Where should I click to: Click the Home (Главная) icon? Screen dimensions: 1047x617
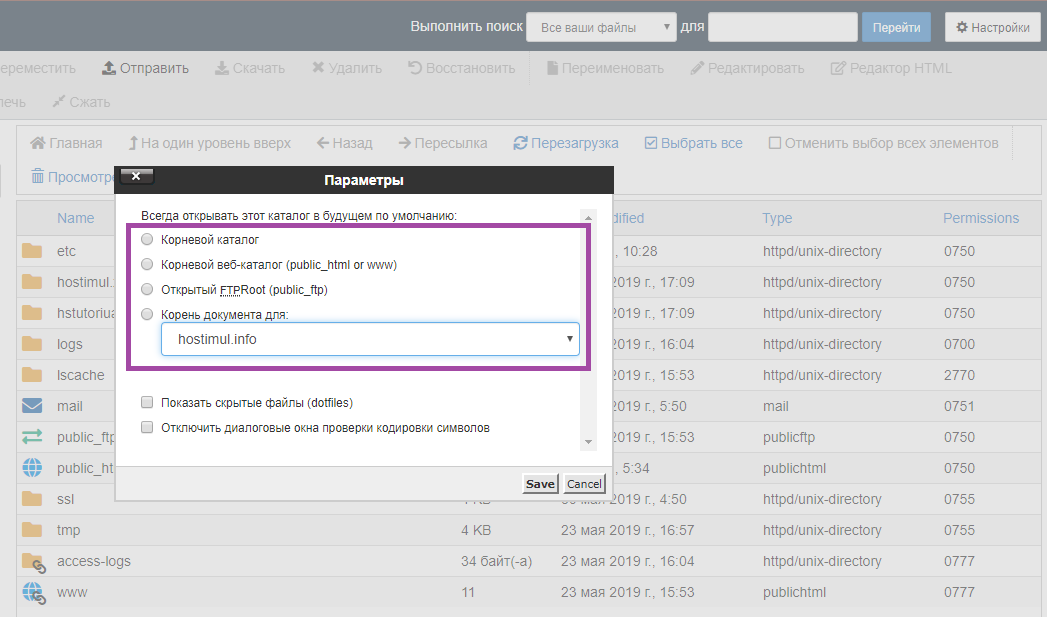pyautogui.click(x=38, y=143)
